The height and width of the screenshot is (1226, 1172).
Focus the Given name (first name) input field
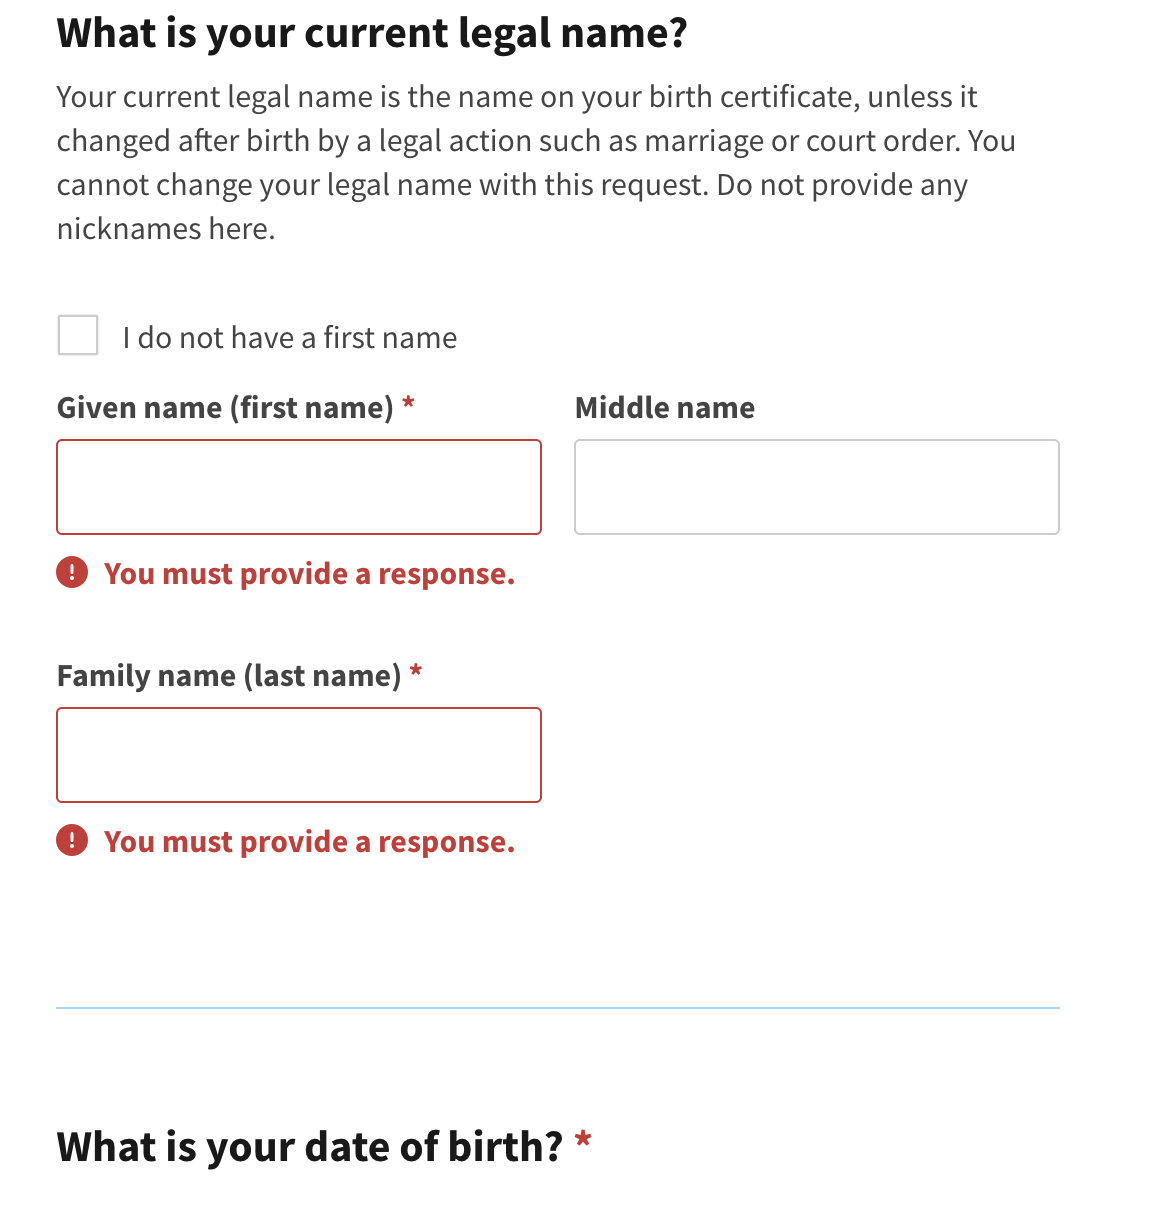pos(299,487)
